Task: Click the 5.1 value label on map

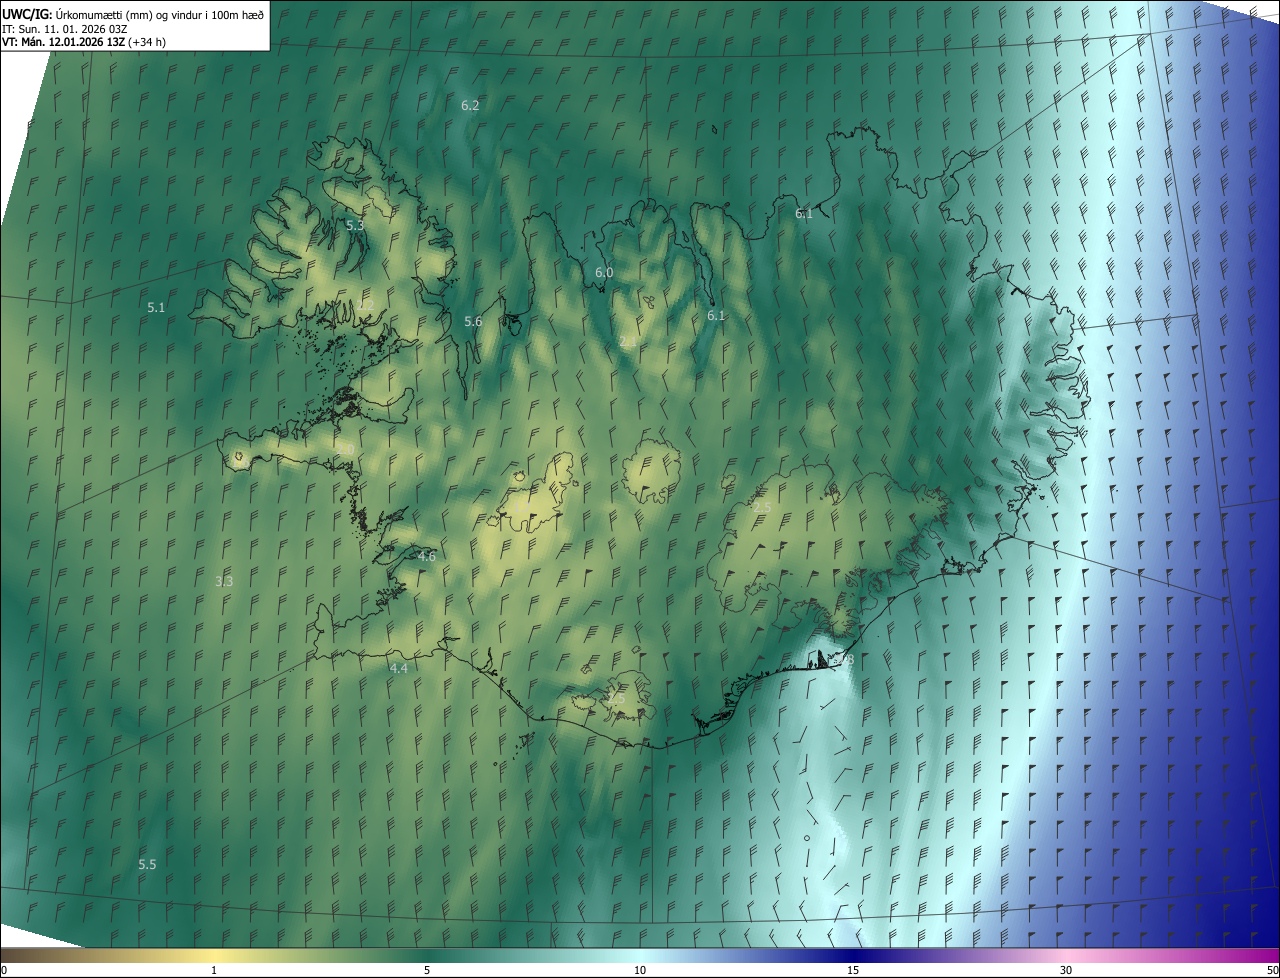Action: pyautogui.click(x=156, y=308)
